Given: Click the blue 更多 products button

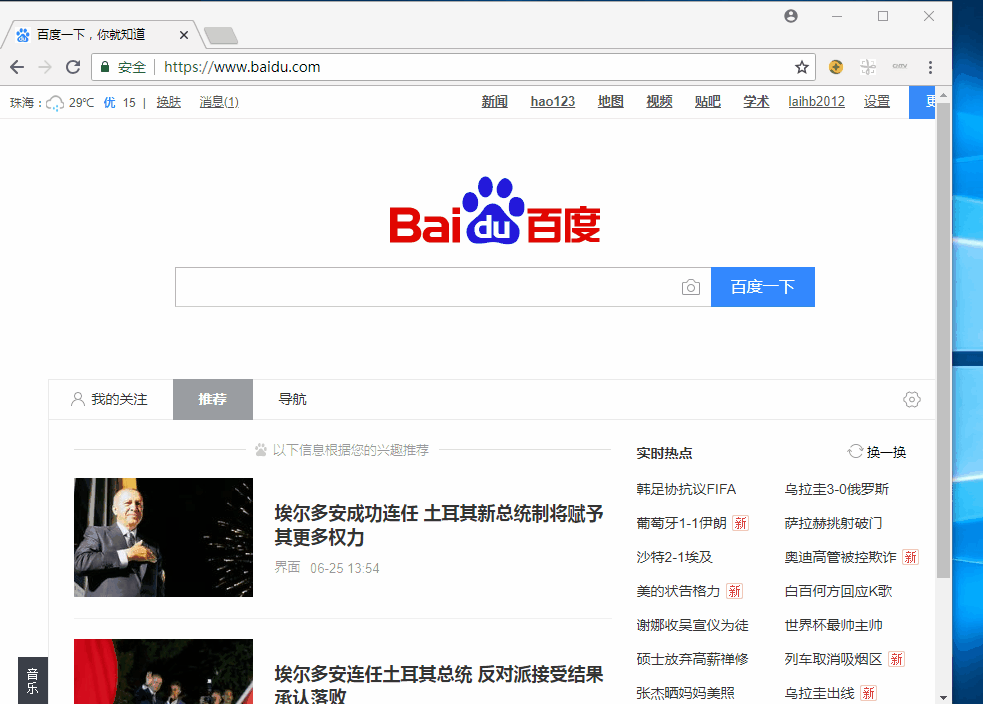Looking at the screenshot, I should pyautogui.click(x=922, y=102).
